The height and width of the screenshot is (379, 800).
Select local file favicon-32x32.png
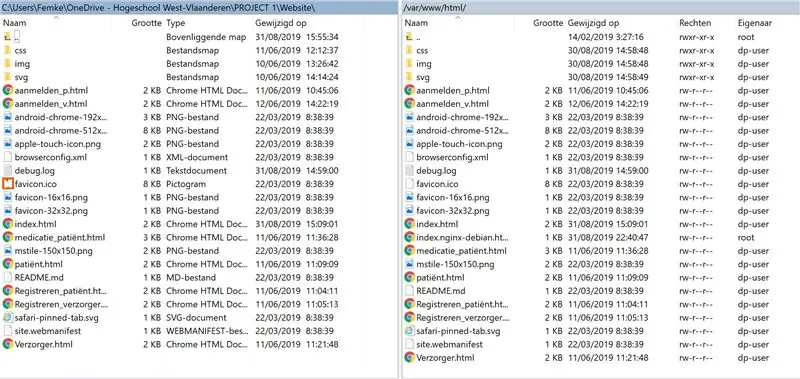click(x=52, y=211)
